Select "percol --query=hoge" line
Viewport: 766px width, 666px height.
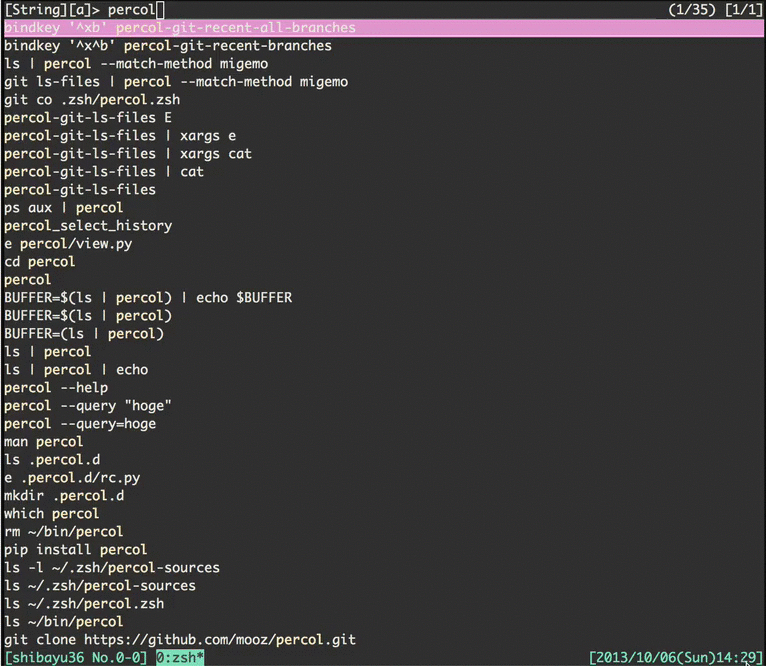[80, 424]
